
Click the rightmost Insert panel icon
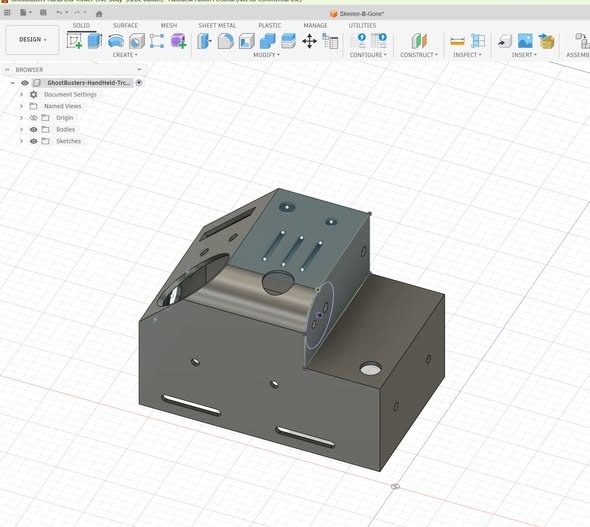point(546,41)
